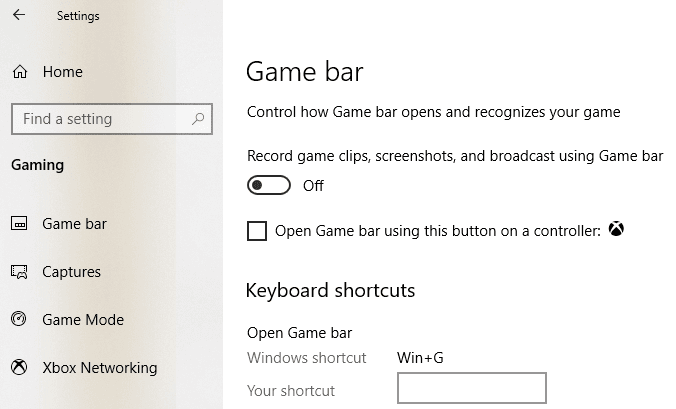The width and height of the screenshot is (676, 409).
Task: Switch to the Game Mode page
Action: [x=83, y=320]
